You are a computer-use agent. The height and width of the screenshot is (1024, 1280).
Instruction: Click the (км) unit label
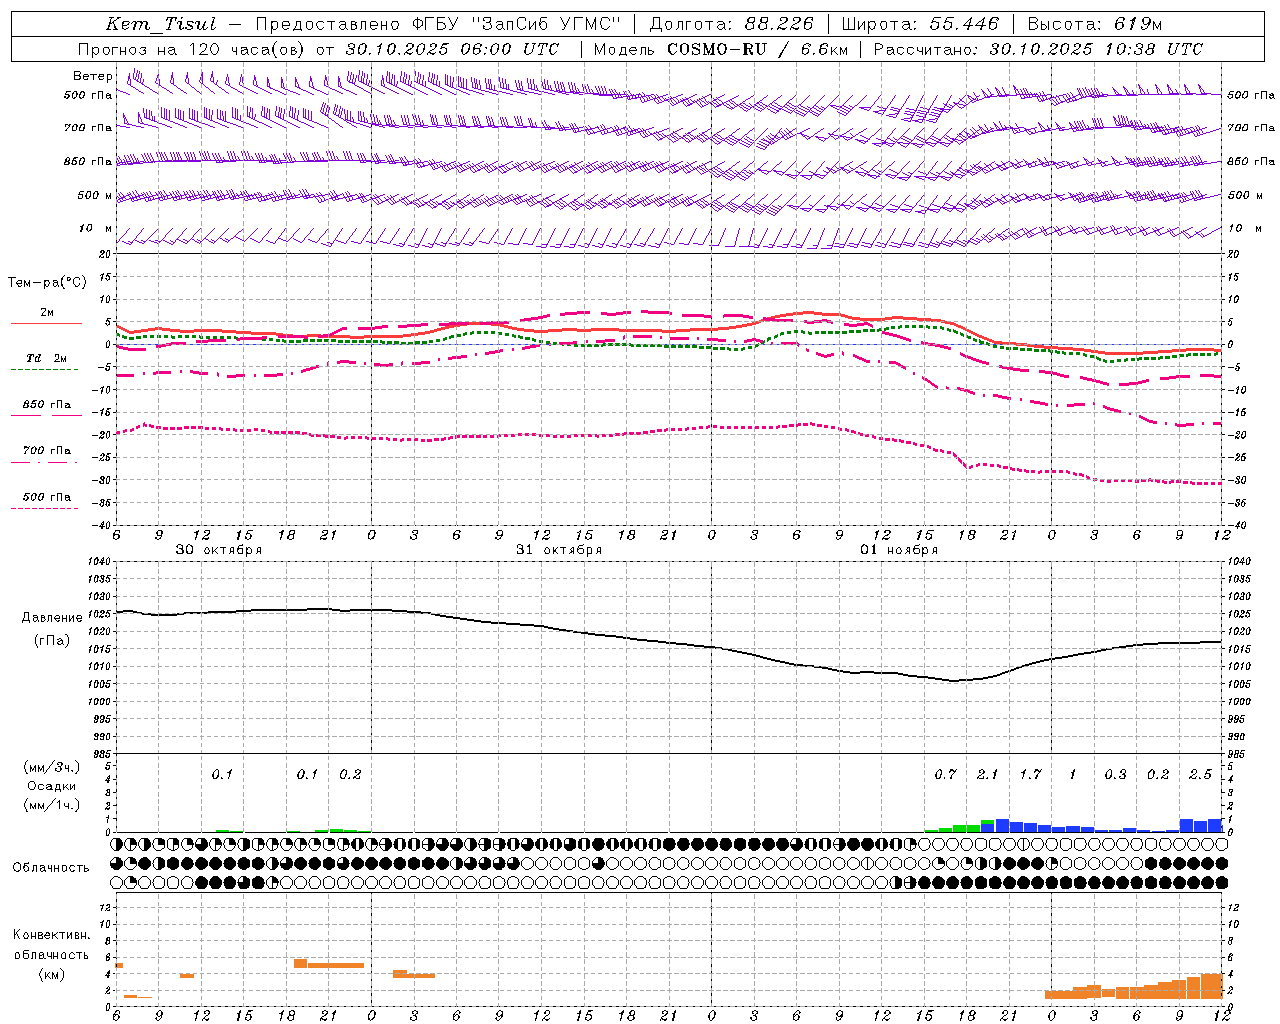(51, 974)
